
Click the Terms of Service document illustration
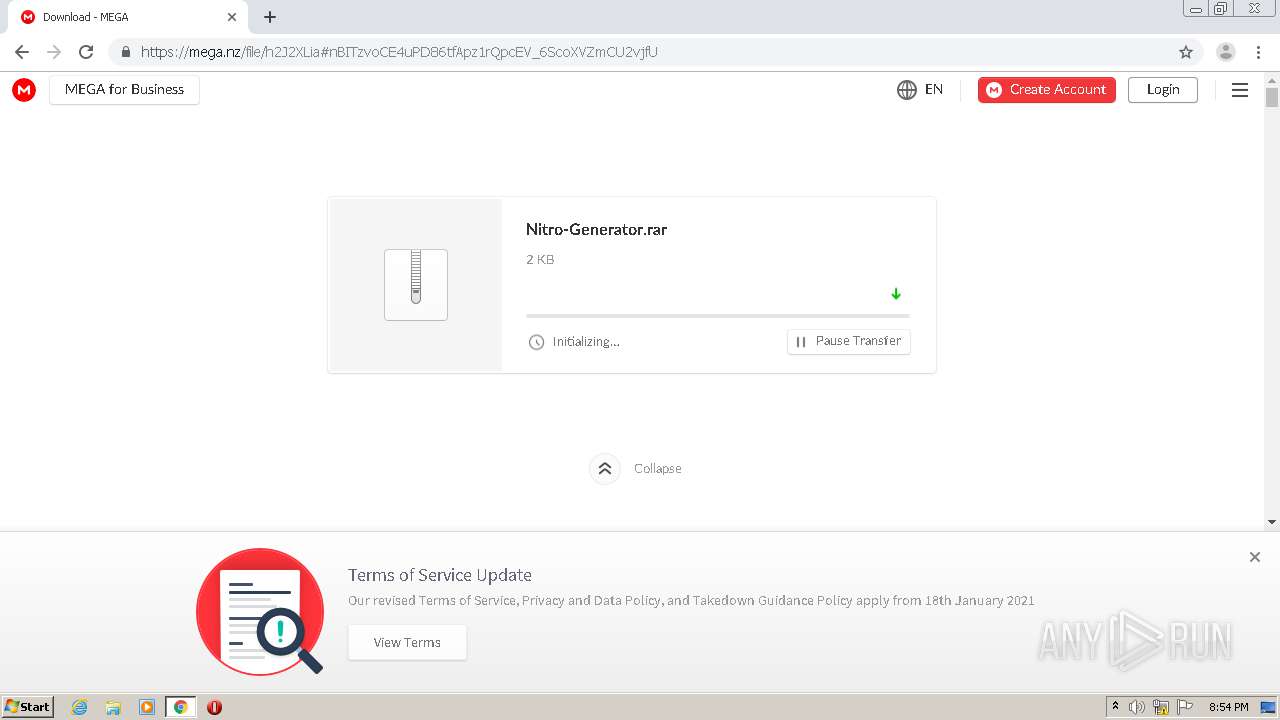pyautogui.click(x=260, y=611)
